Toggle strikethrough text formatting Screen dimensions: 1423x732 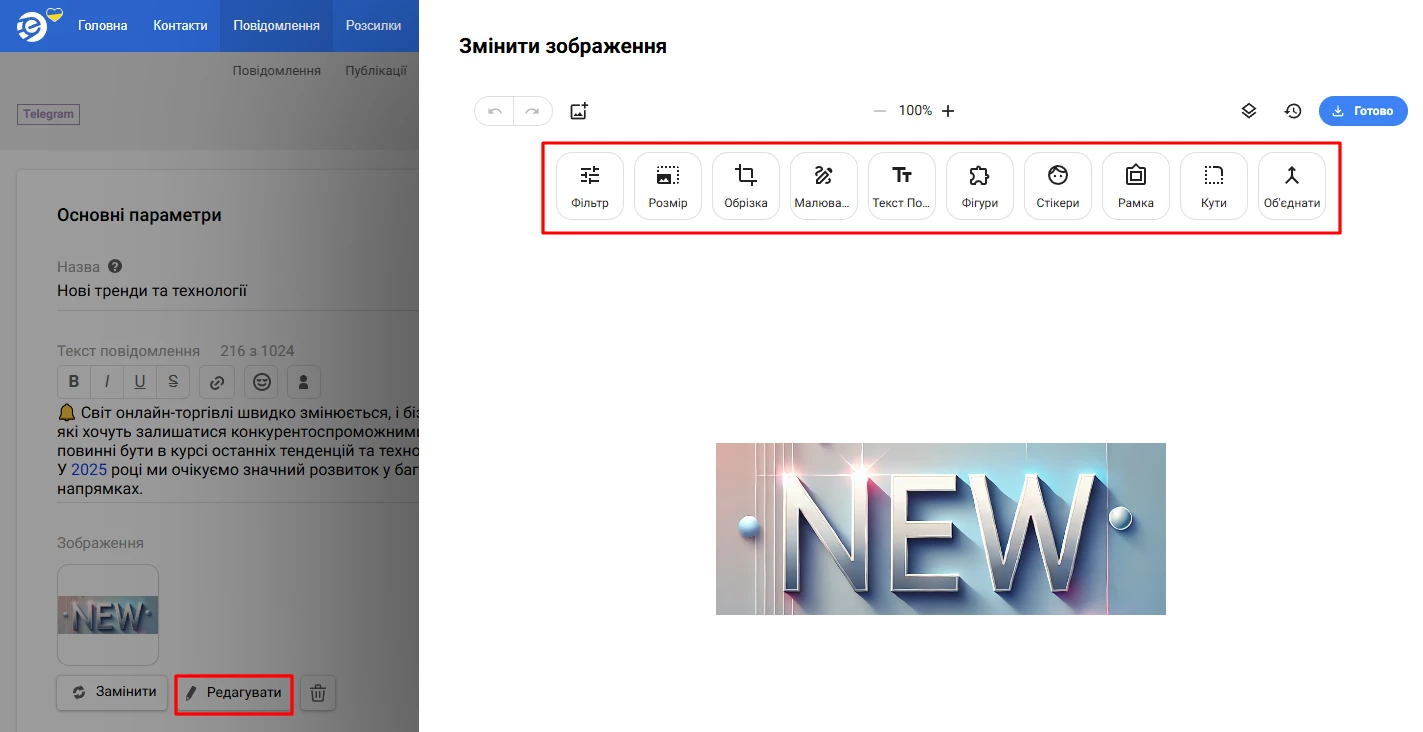[173, 381]
